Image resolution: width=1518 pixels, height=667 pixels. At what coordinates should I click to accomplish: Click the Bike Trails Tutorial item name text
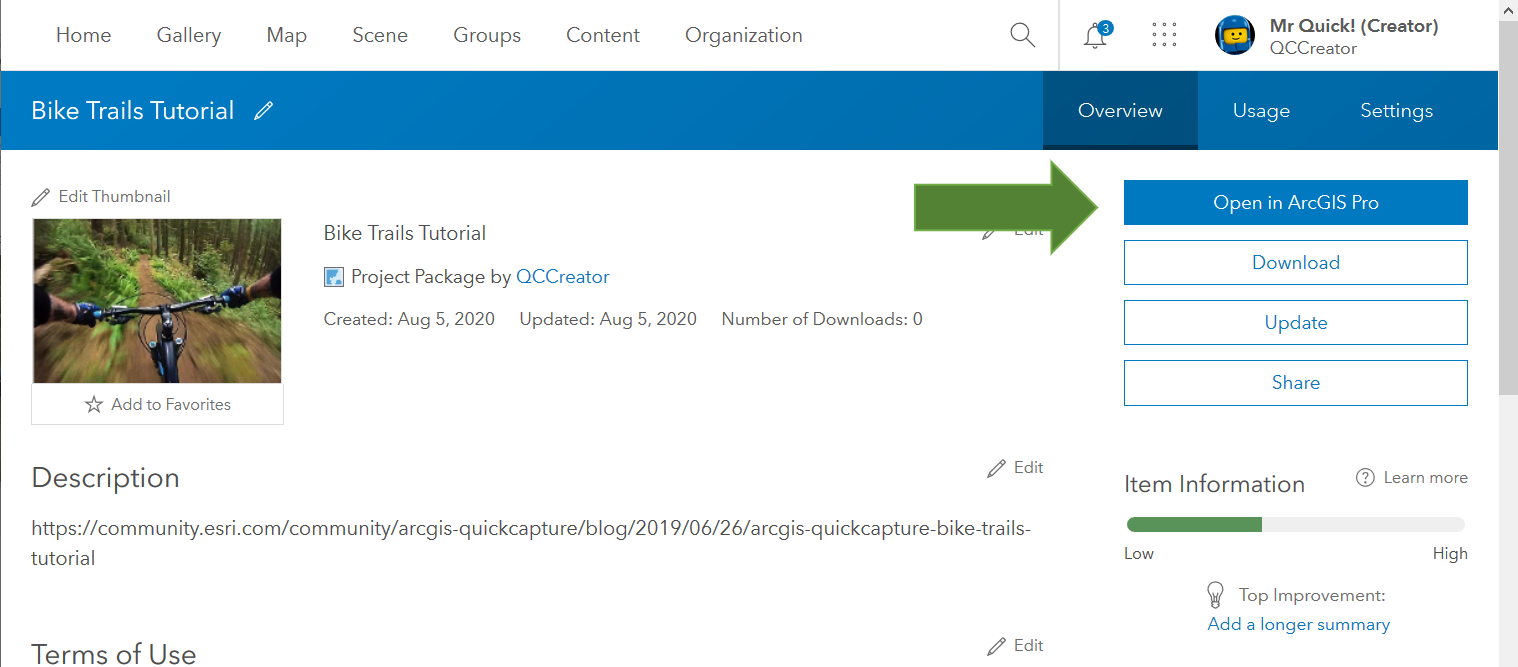pyautogui.click(x=405, y=233)
